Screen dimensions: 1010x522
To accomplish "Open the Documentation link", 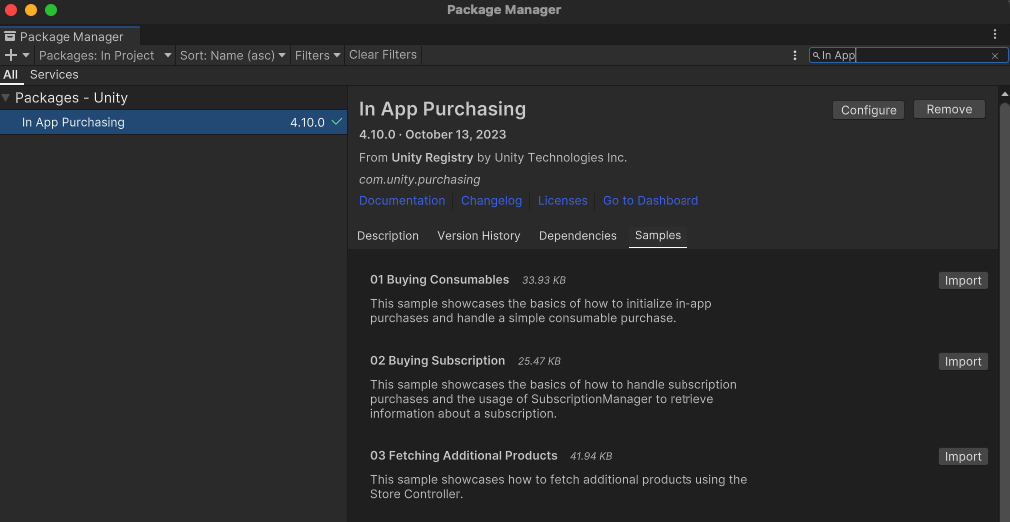I will (402, 200).
